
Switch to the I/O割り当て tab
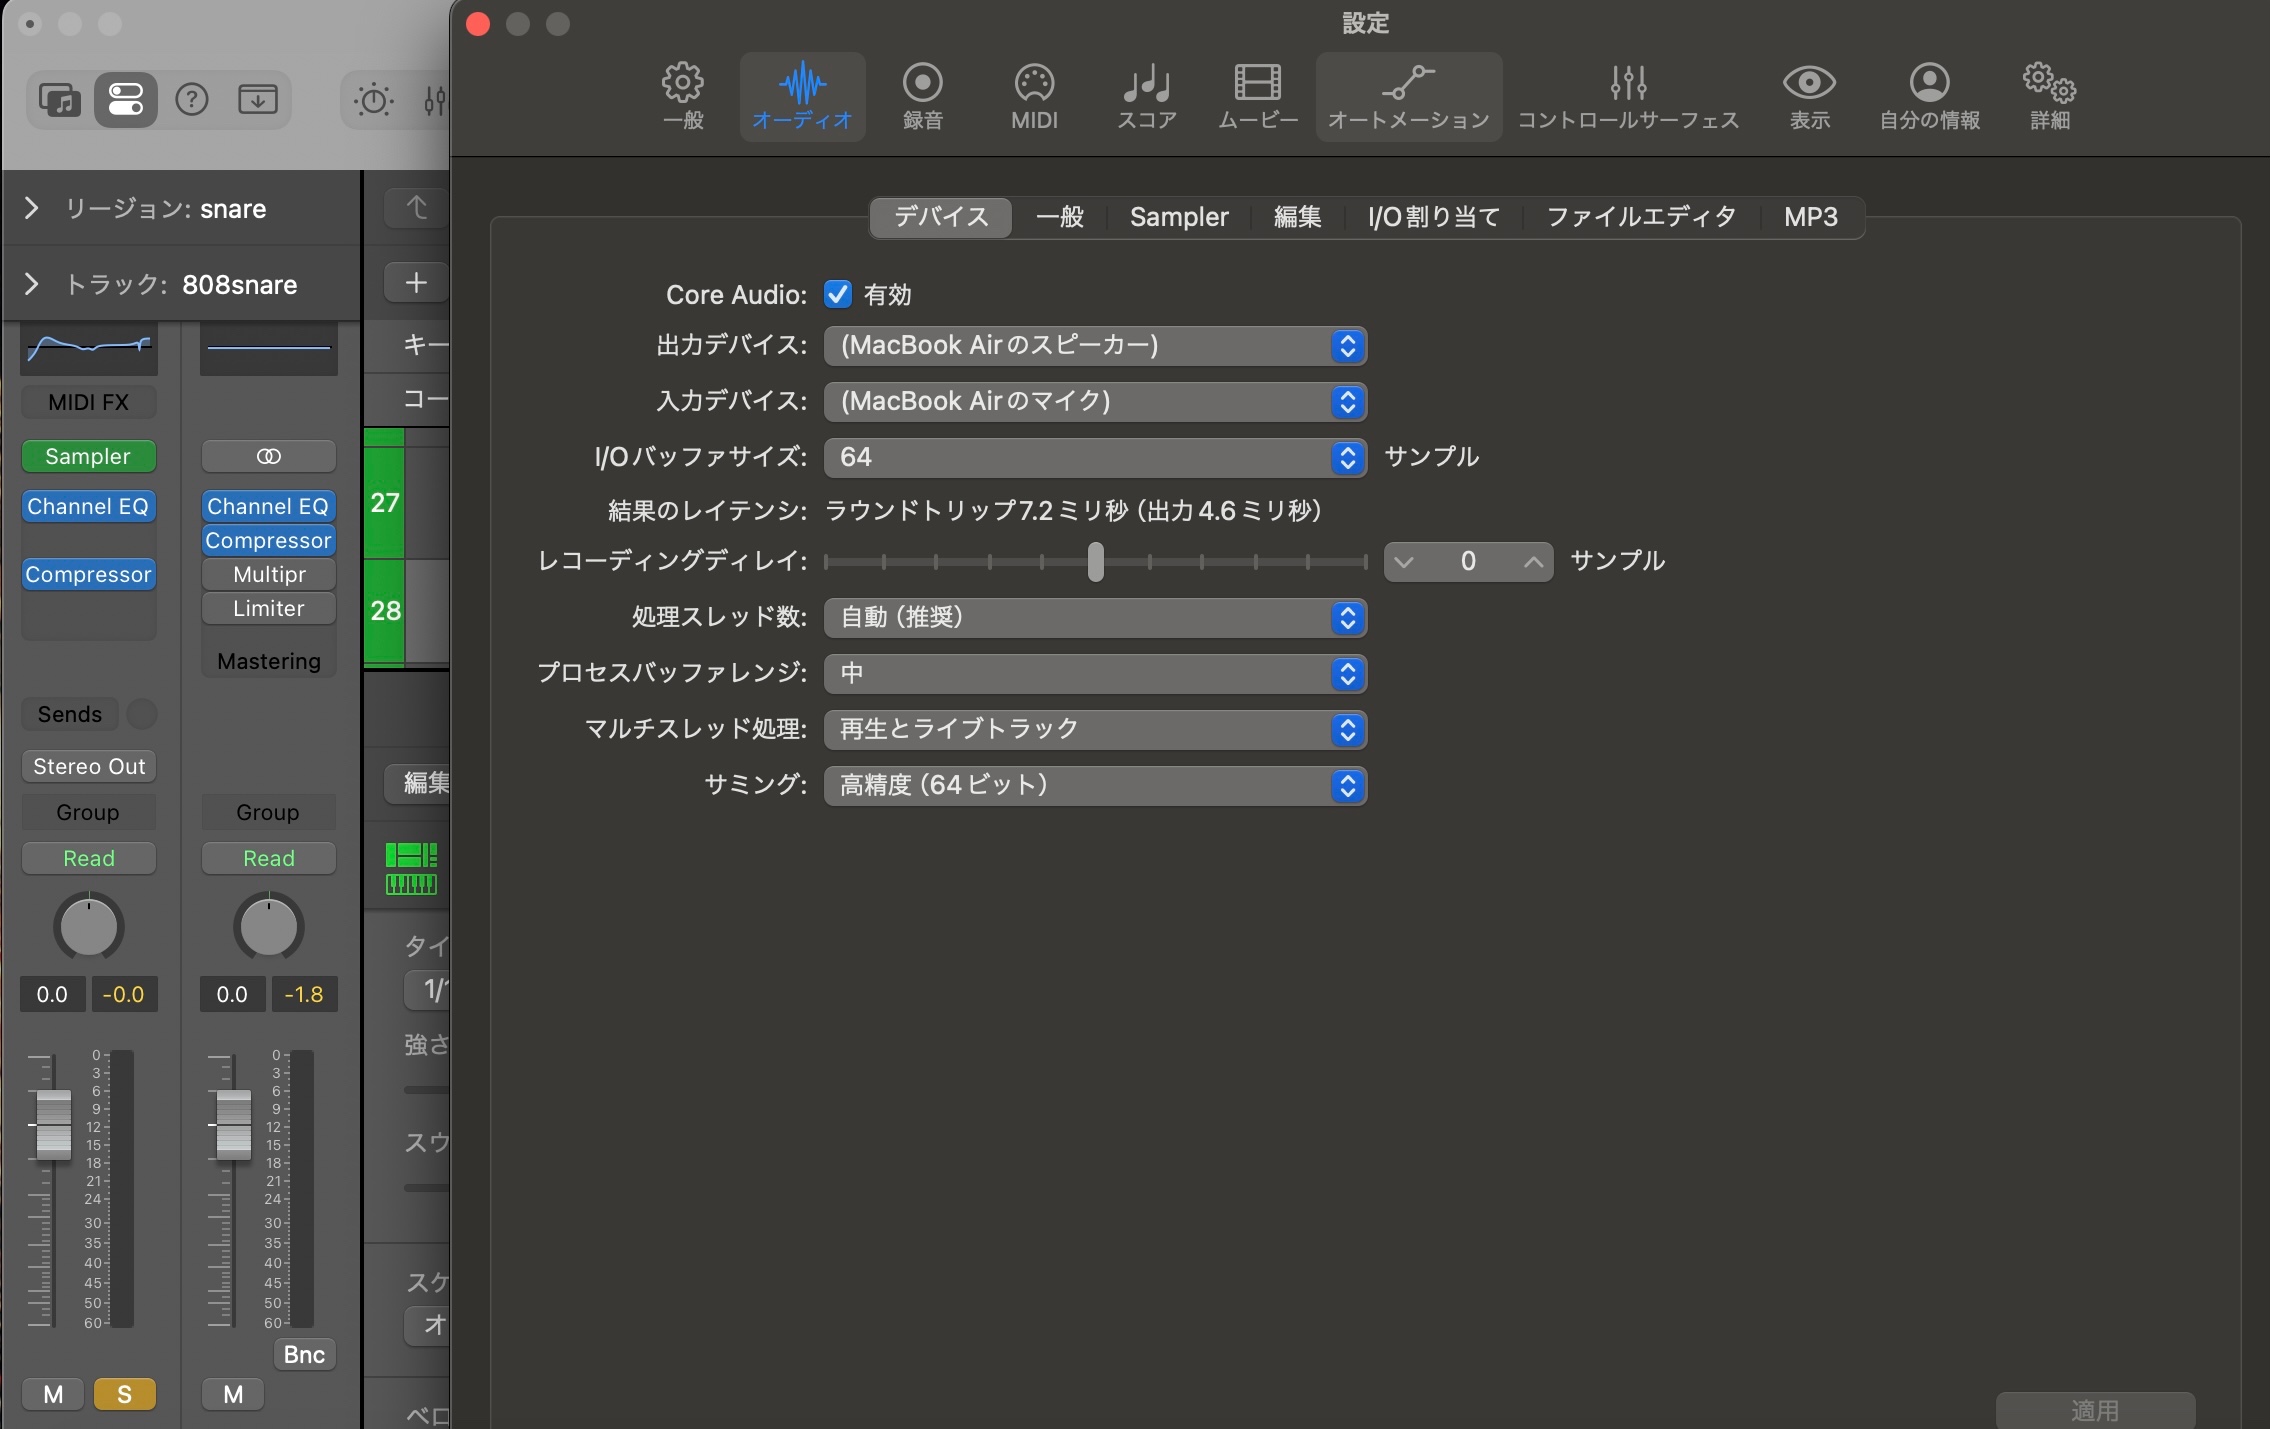click(x=1433, y=217)
